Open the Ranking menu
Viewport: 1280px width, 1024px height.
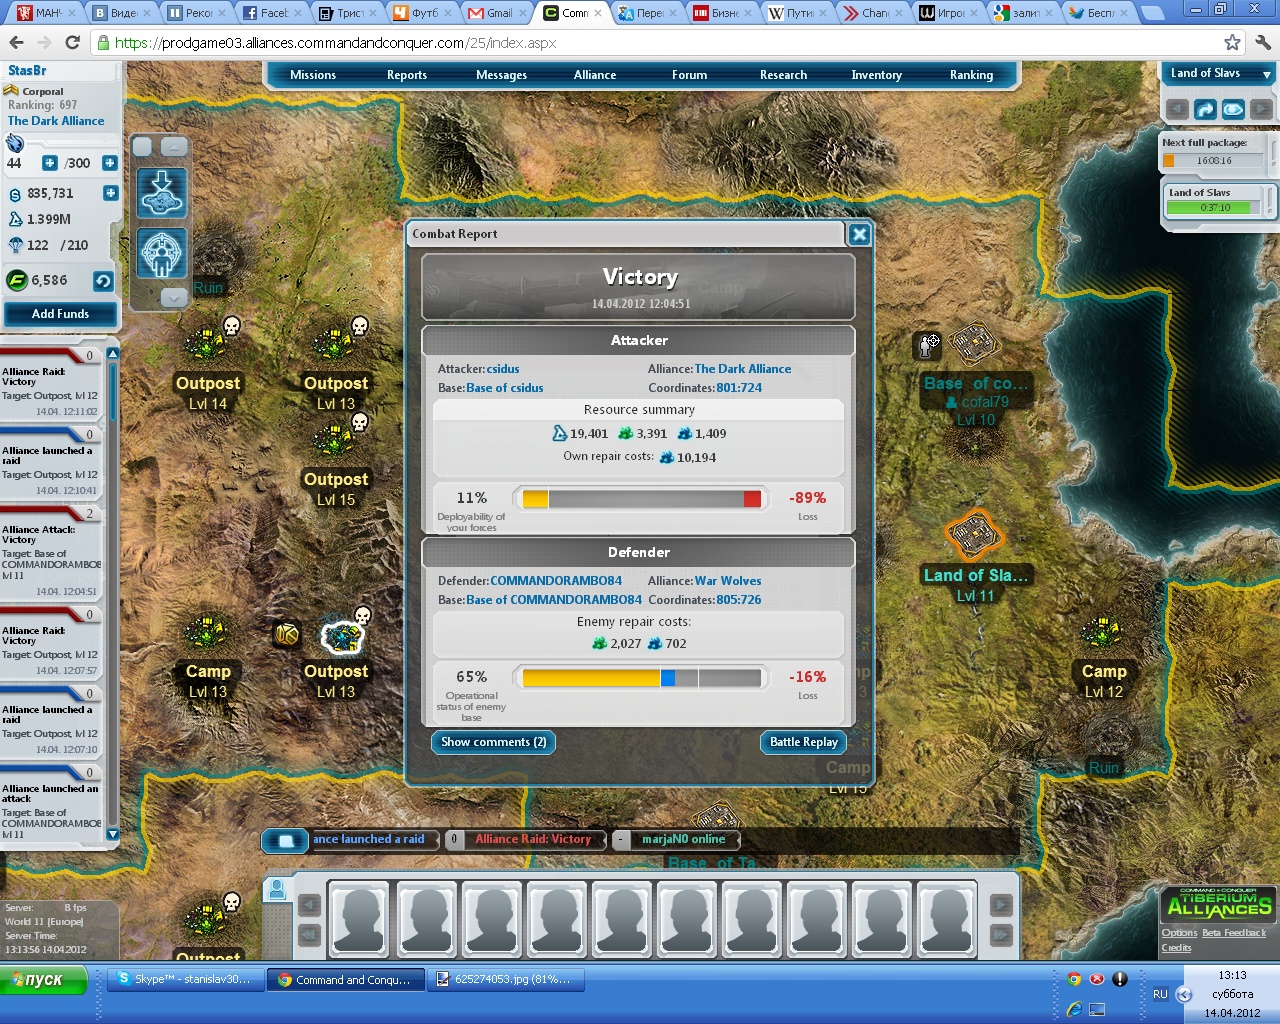coord(971,75)
